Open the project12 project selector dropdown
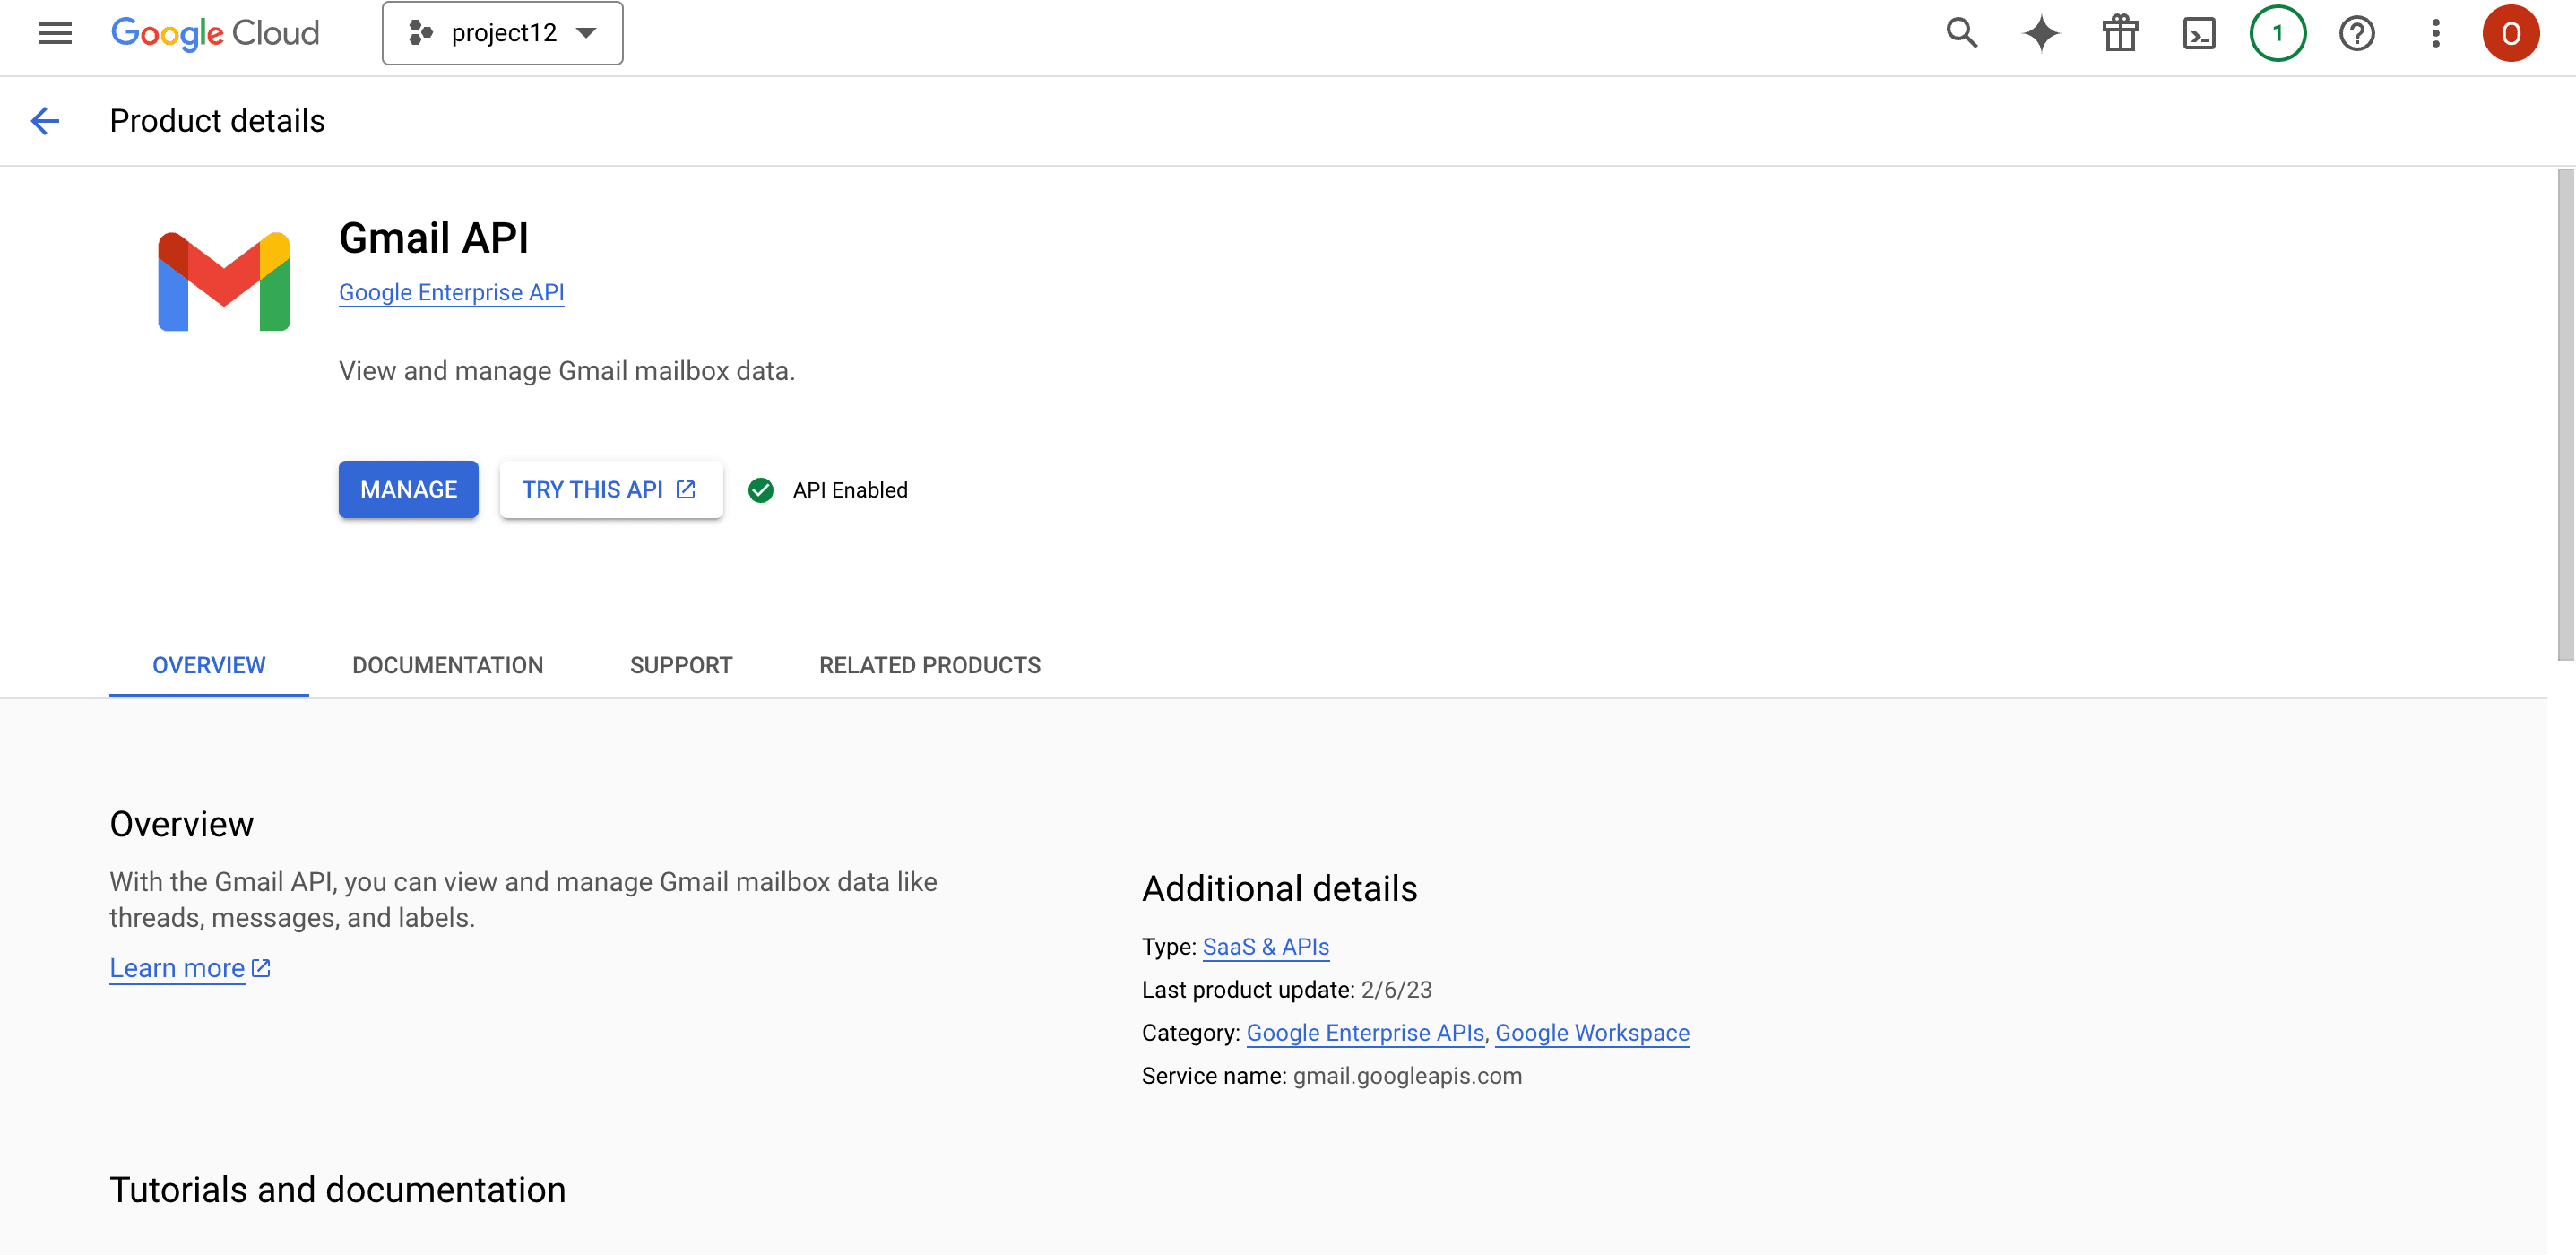Image resolution: width=2576 pixels, height=1255 pixels. (502, 33)
